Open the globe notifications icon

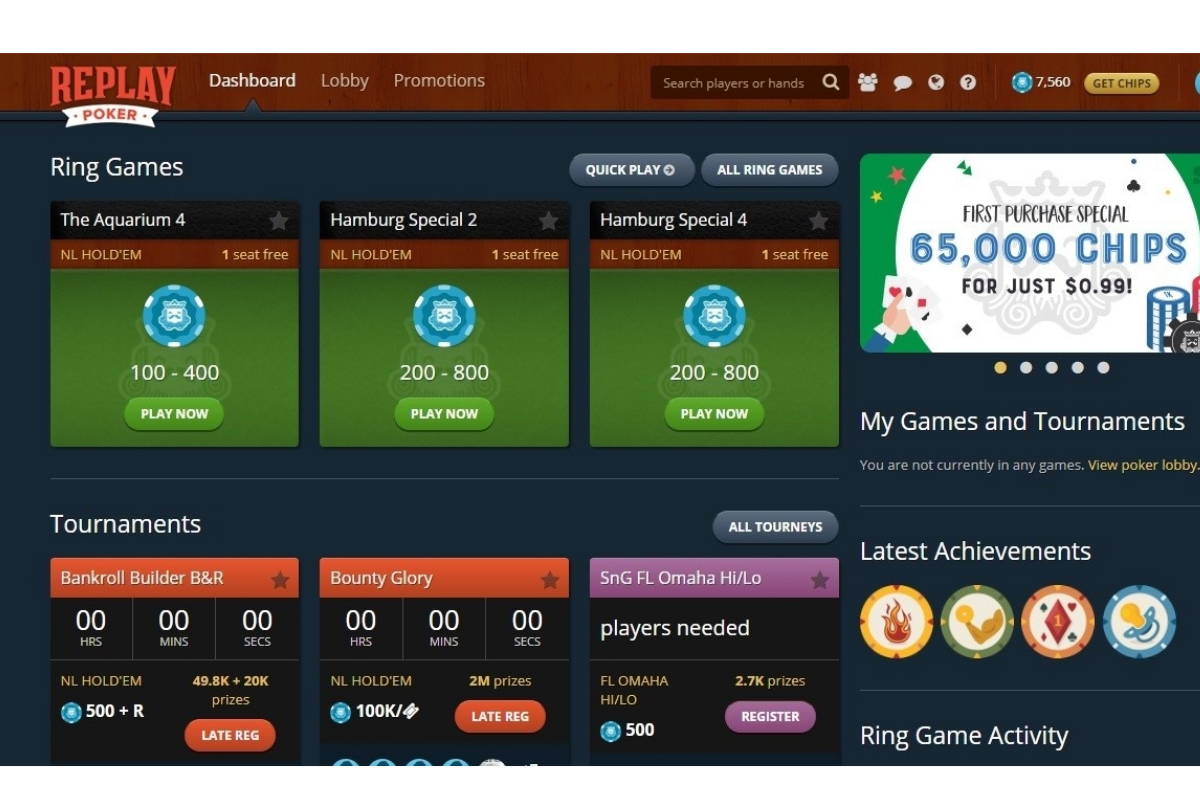936,83
